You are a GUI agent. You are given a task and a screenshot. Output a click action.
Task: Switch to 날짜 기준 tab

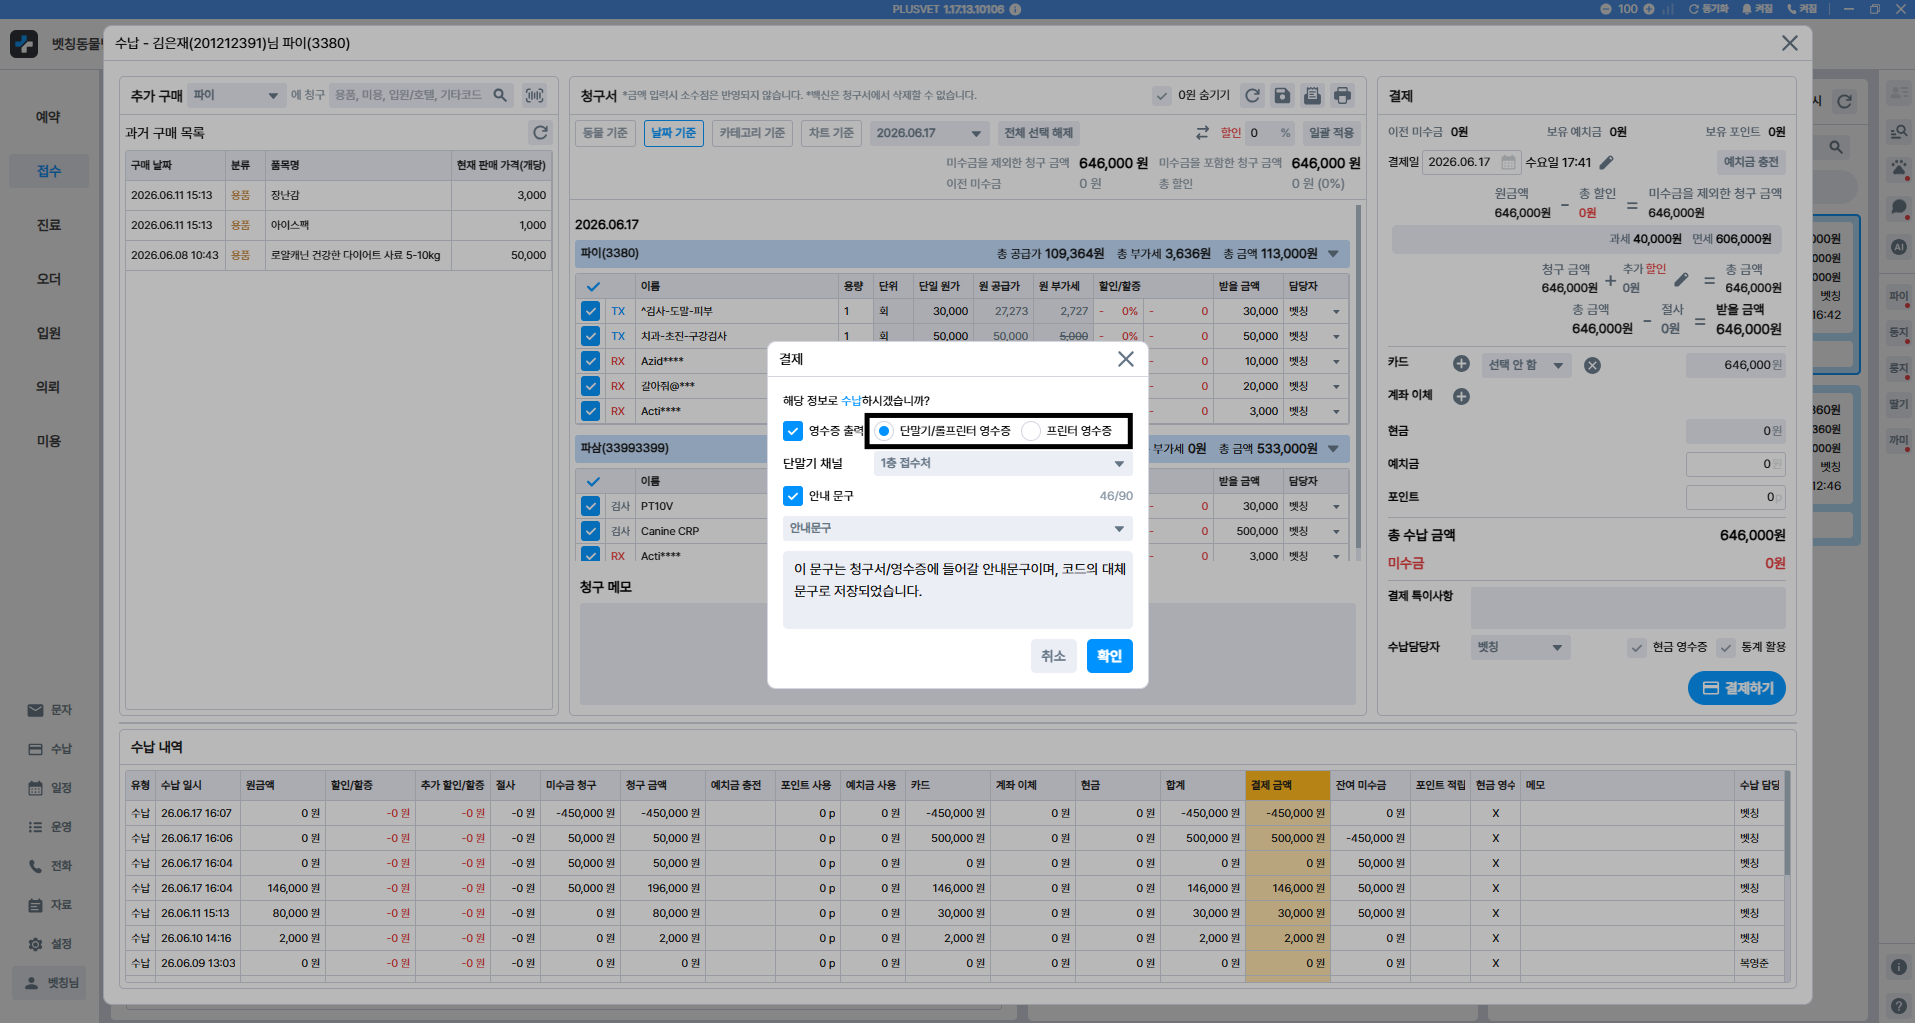click(x=674, y=133)
